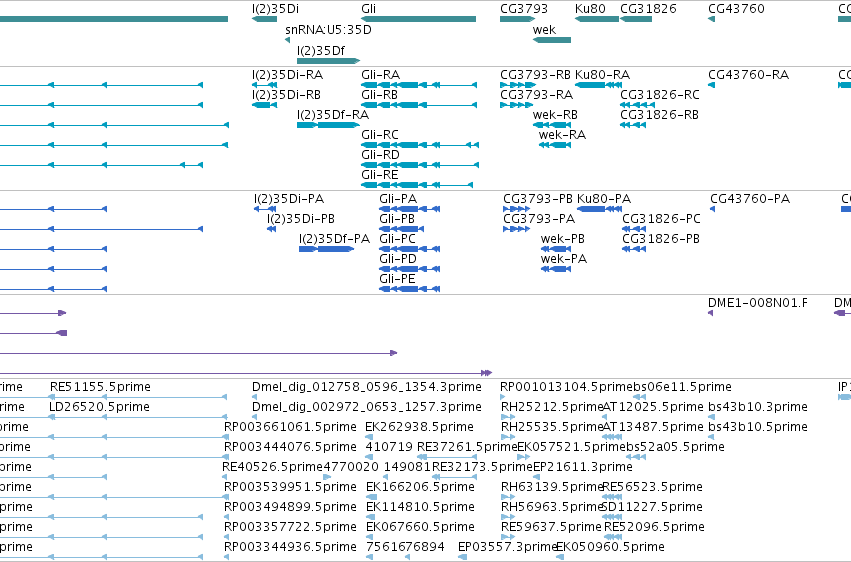Select the Gli-RE transcript label
Screen dimensions: 851x562
(380, 175)
